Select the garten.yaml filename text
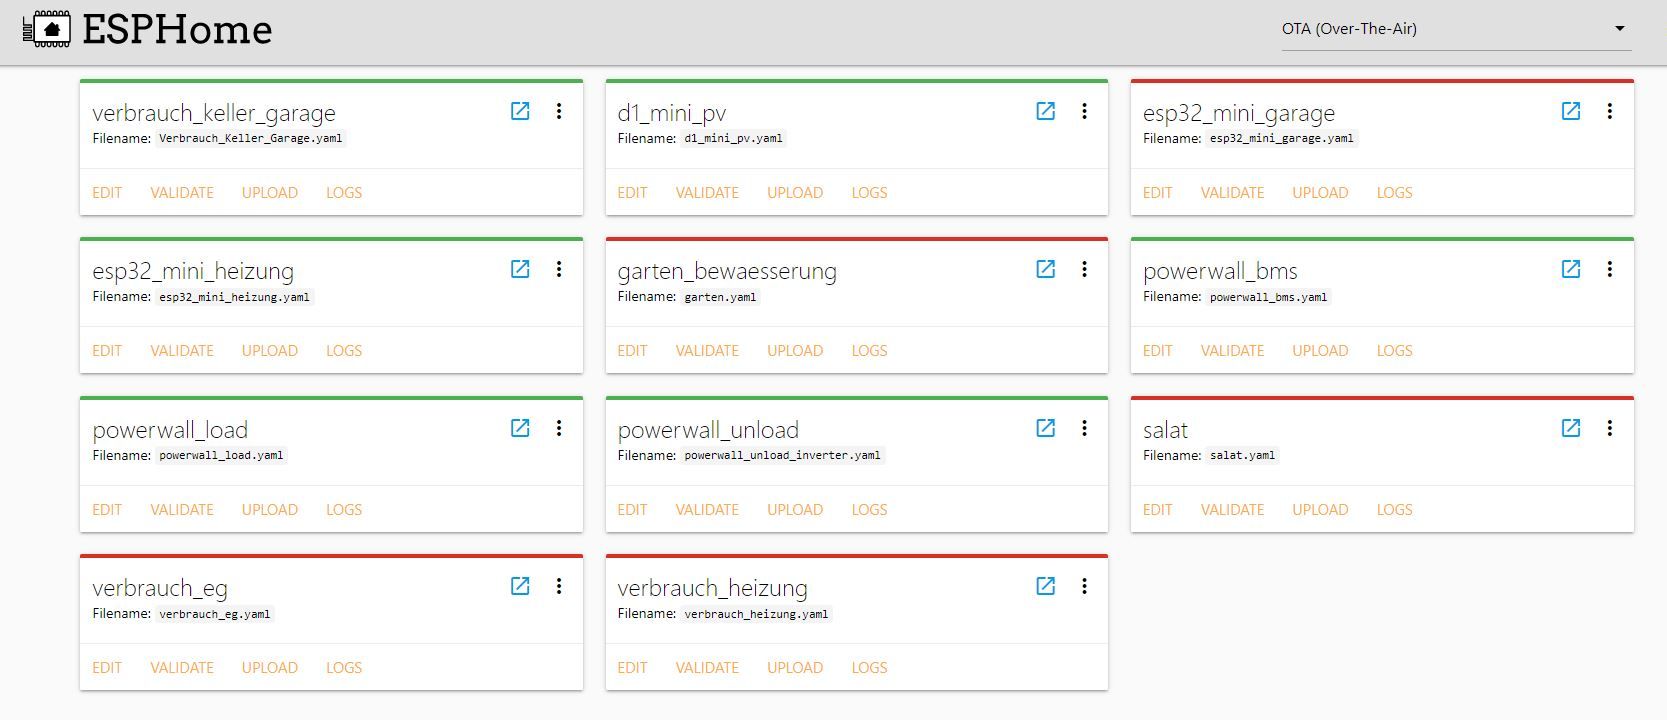 click(x=720, y=297)
